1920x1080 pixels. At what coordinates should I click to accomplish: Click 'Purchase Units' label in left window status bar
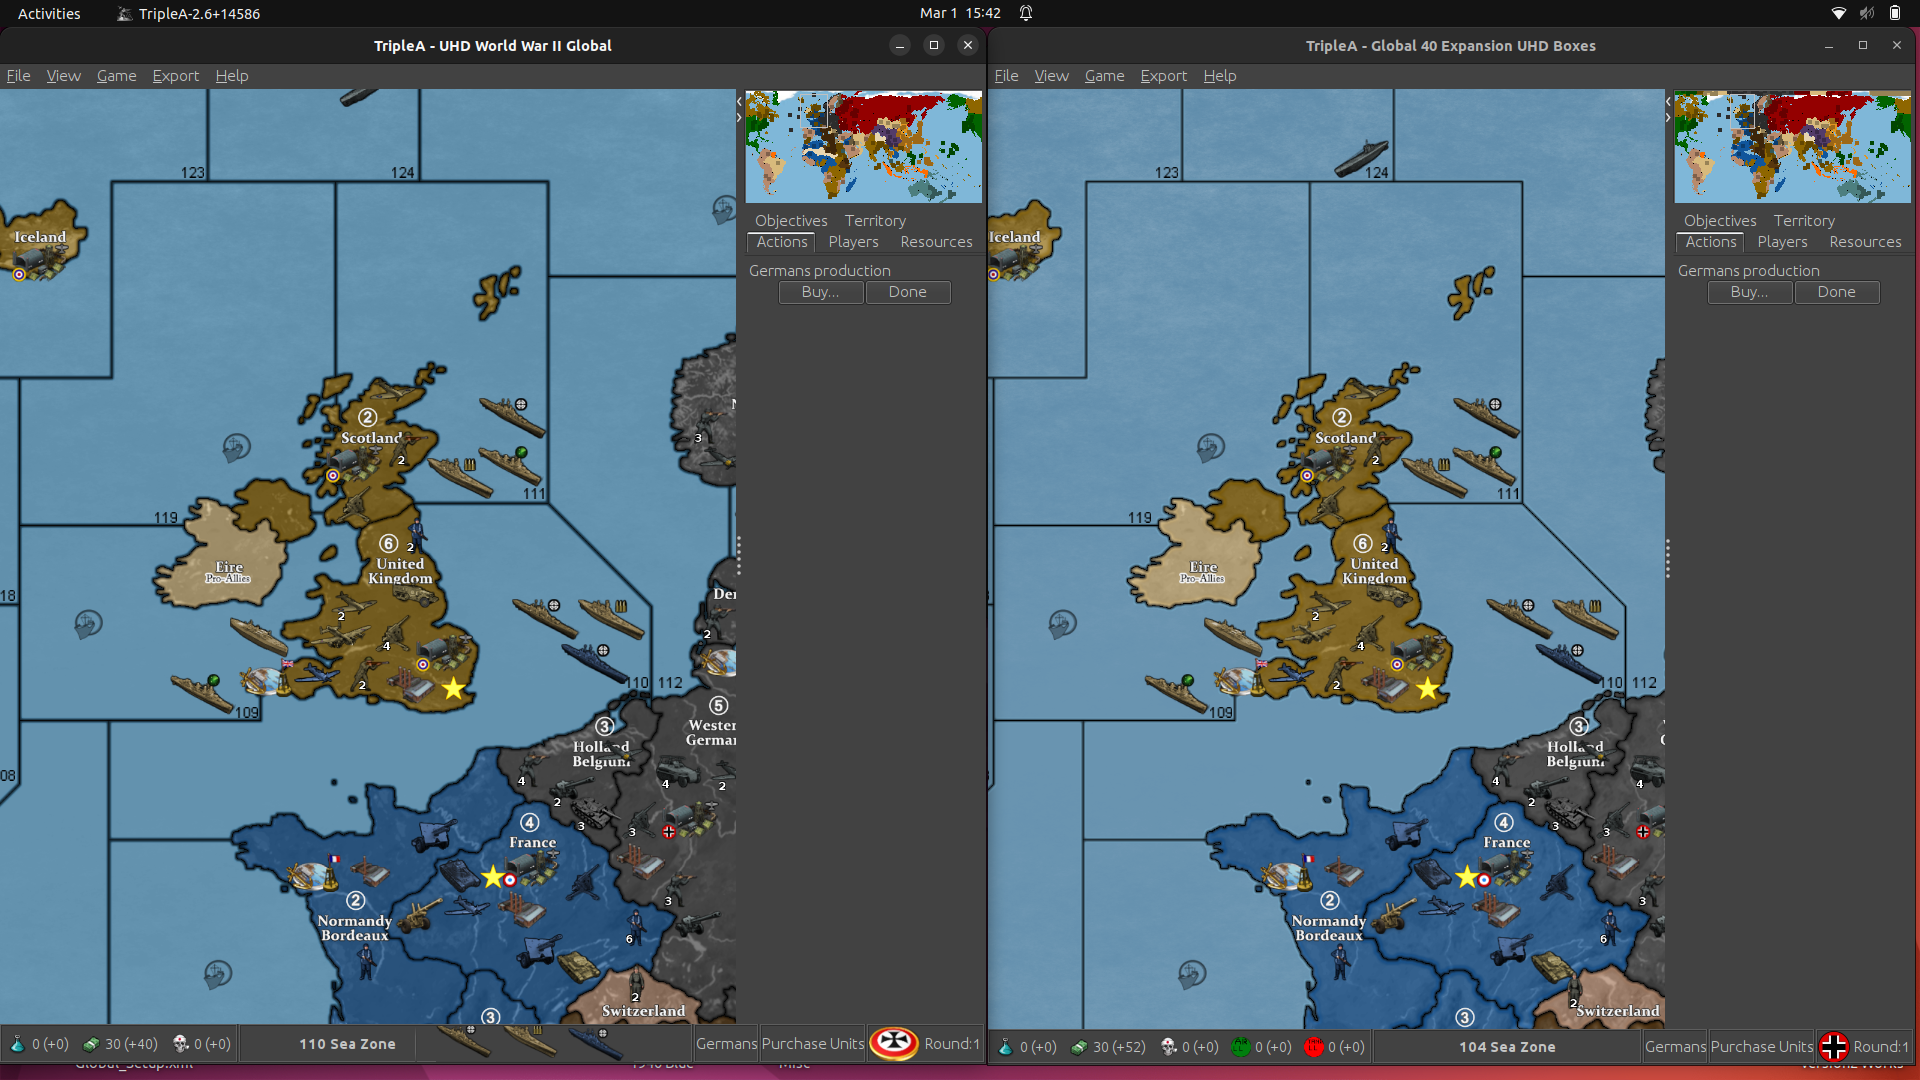813,1044
